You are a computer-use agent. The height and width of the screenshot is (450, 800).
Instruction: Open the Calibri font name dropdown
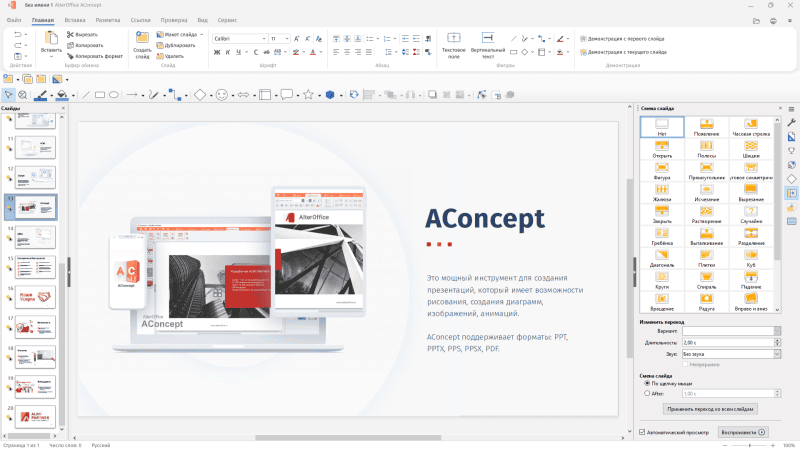pos(264,39)
